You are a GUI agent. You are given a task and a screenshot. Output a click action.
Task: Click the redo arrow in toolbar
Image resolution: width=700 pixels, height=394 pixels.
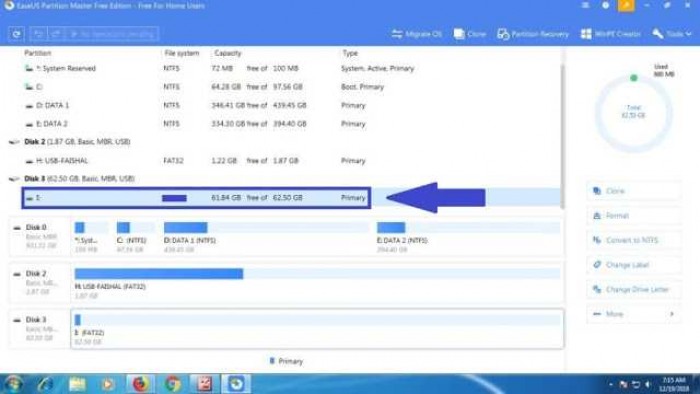click(x=55, y=34)
